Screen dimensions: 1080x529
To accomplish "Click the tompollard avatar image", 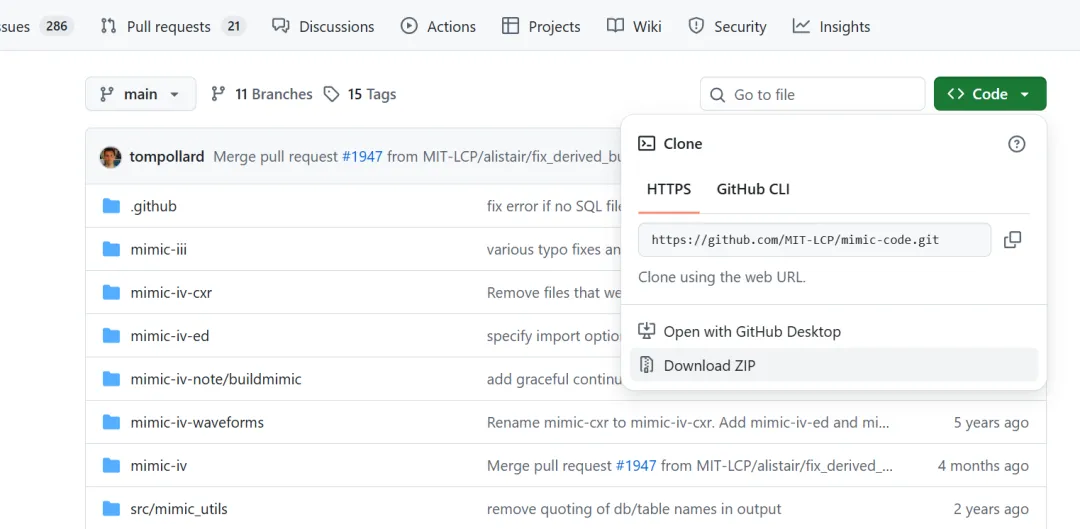I will pos(110,157).
